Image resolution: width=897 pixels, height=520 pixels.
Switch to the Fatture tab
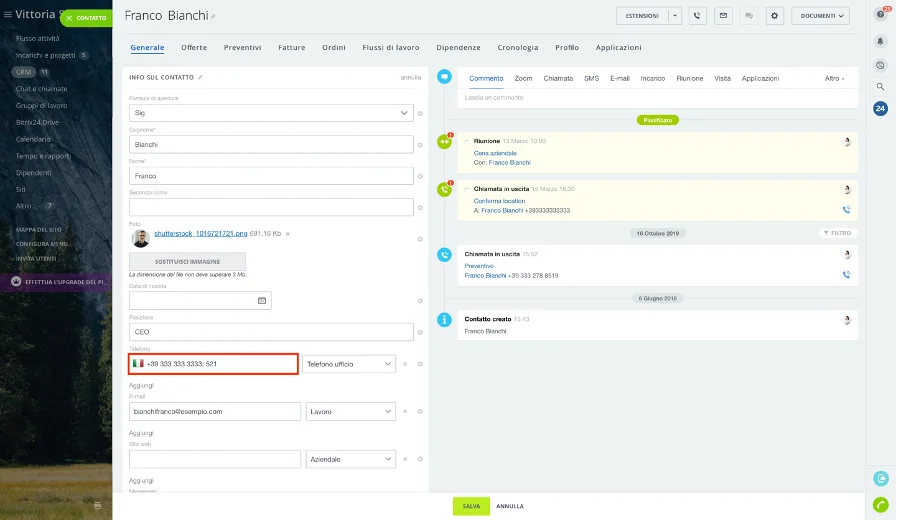pos(292,47)
